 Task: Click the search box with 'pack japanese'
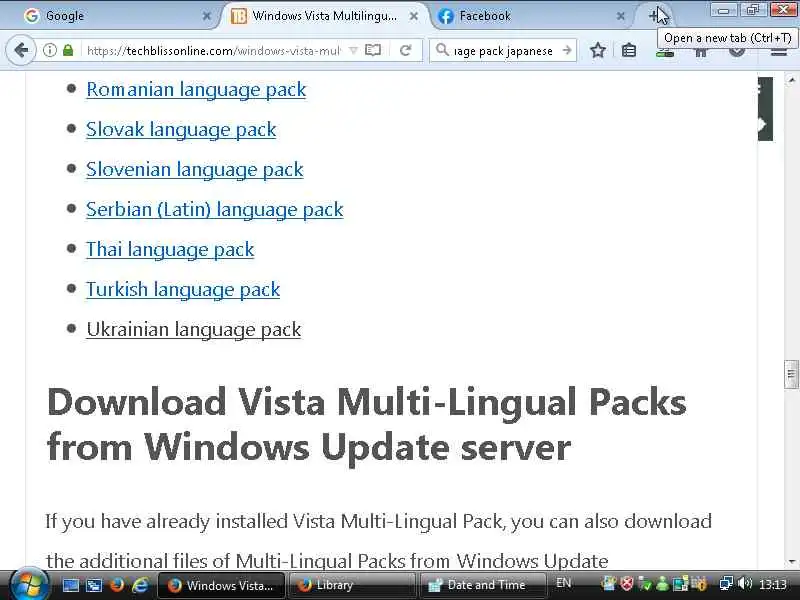click(x=503, y=51)
